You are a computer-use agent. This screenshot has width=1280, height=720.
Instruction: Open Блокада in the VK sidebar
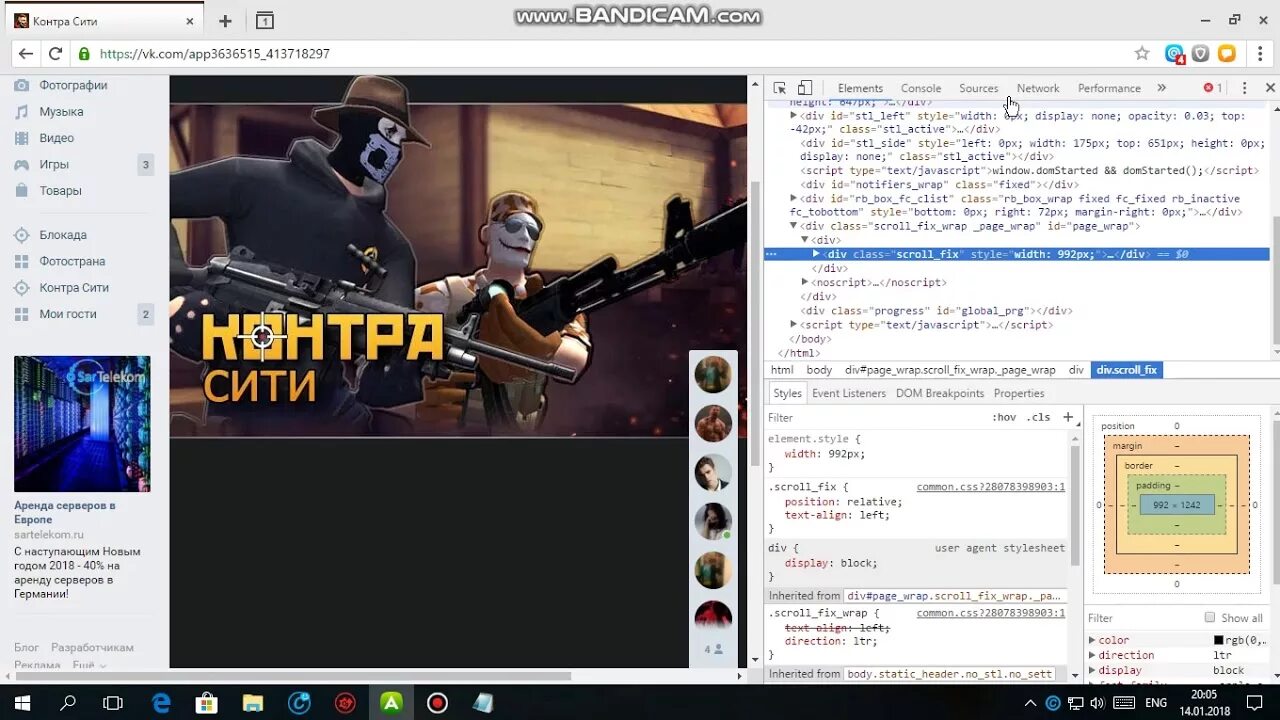click(63, 235)
